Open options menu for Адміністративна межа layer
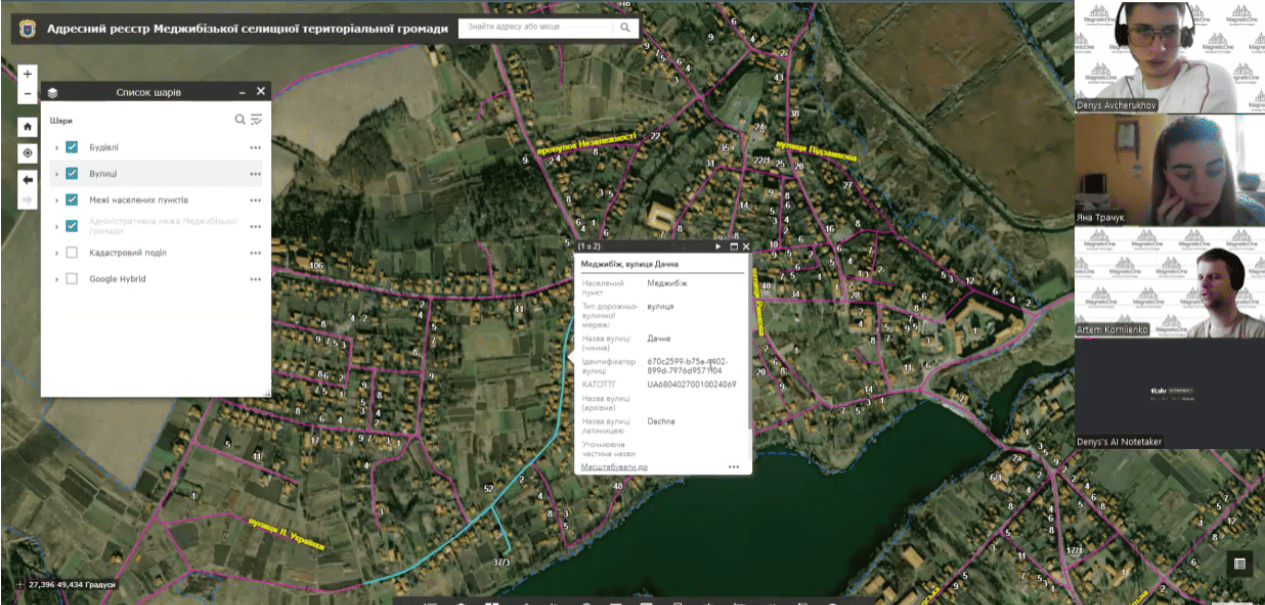The width and height of the screenshot is (1265, 605). 256,226
